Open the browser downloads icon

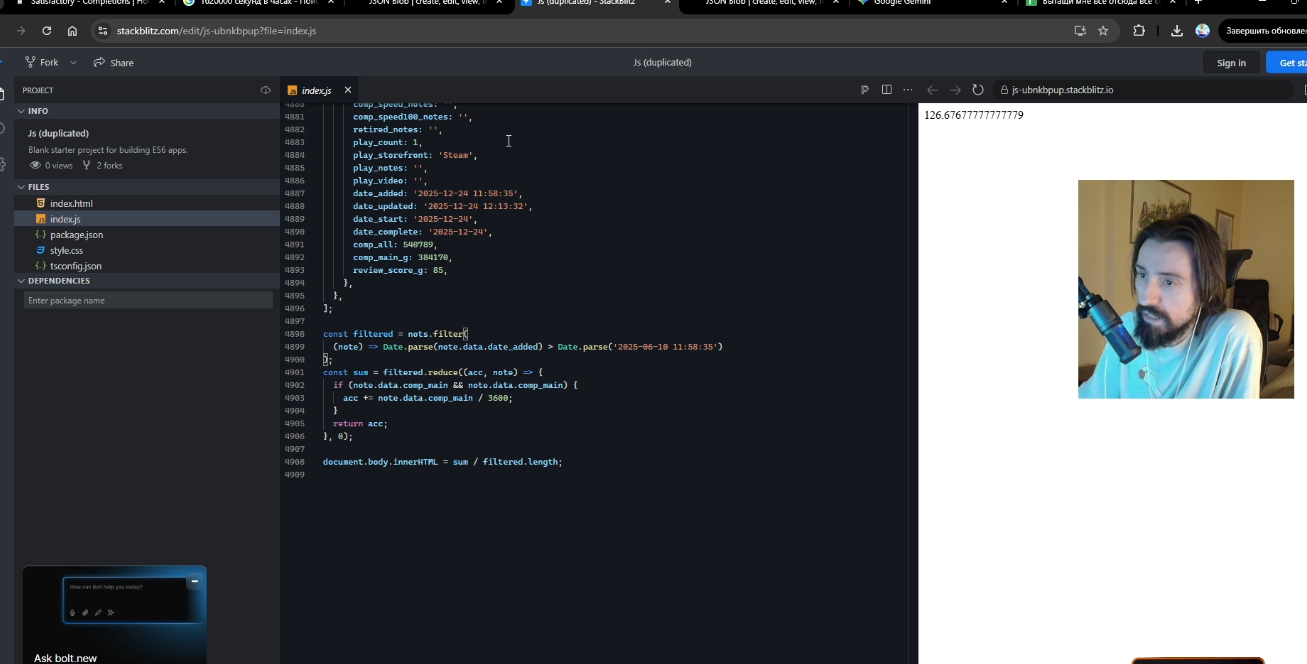point(1177,31)
